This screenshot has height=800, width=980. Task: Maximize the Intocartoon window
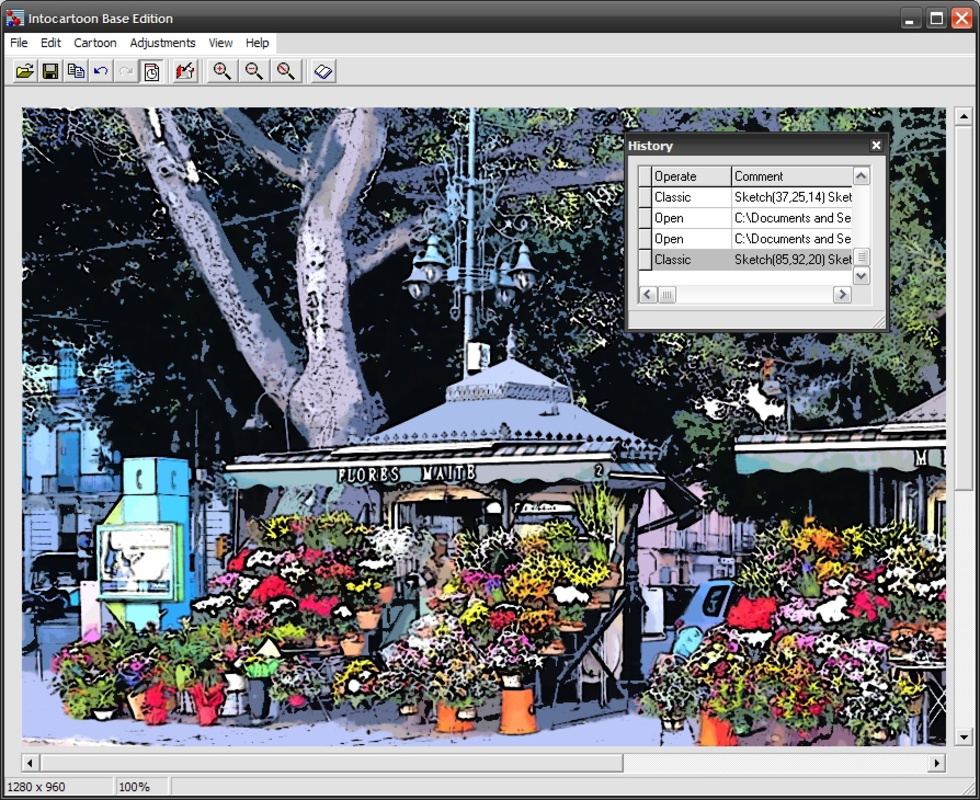coord(936,18)
